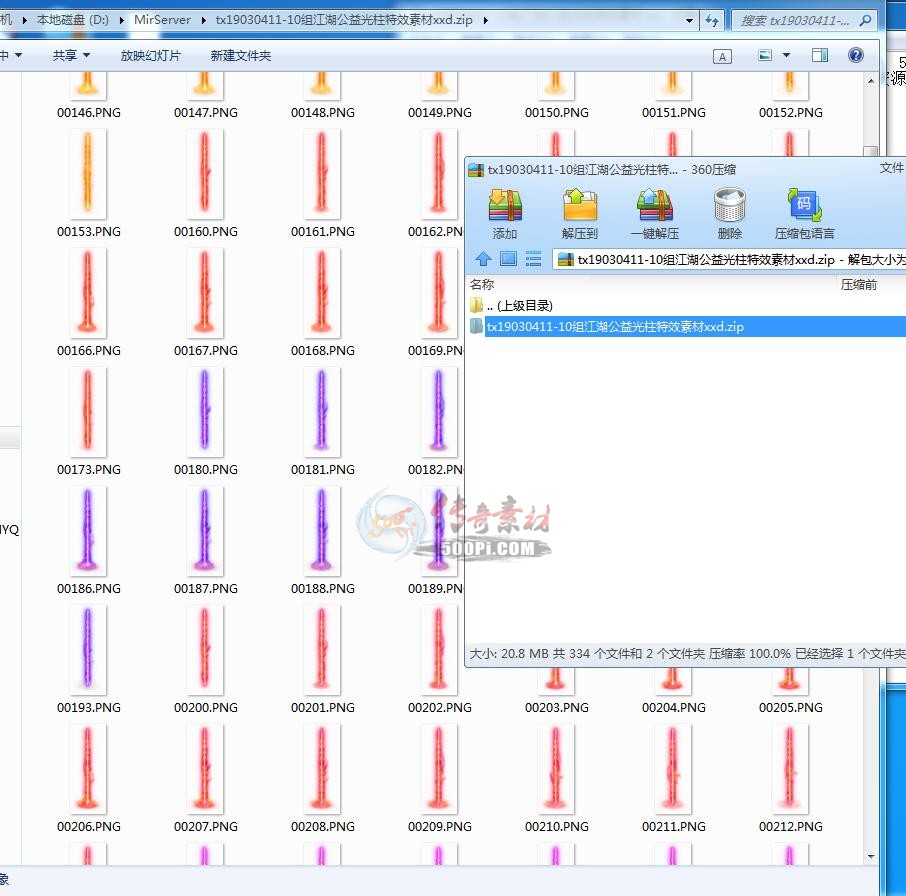Select thumbnail 00206.PNG

coord(88,768)
